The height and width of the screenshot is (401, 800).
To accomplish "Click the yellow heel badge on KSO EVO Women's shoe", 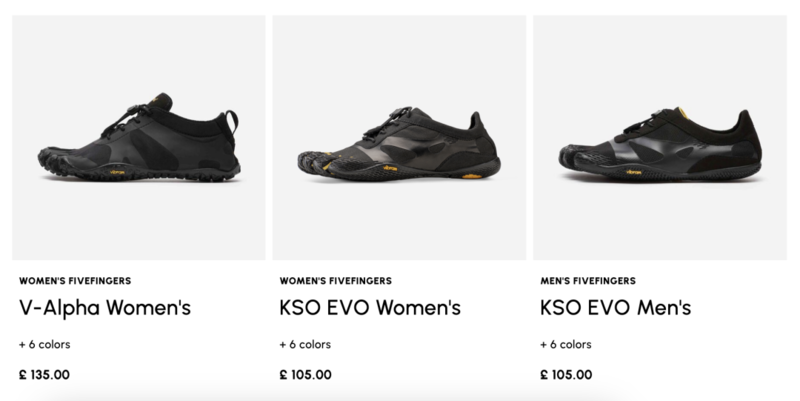I will pyautogui.click(x=472, y=176).
